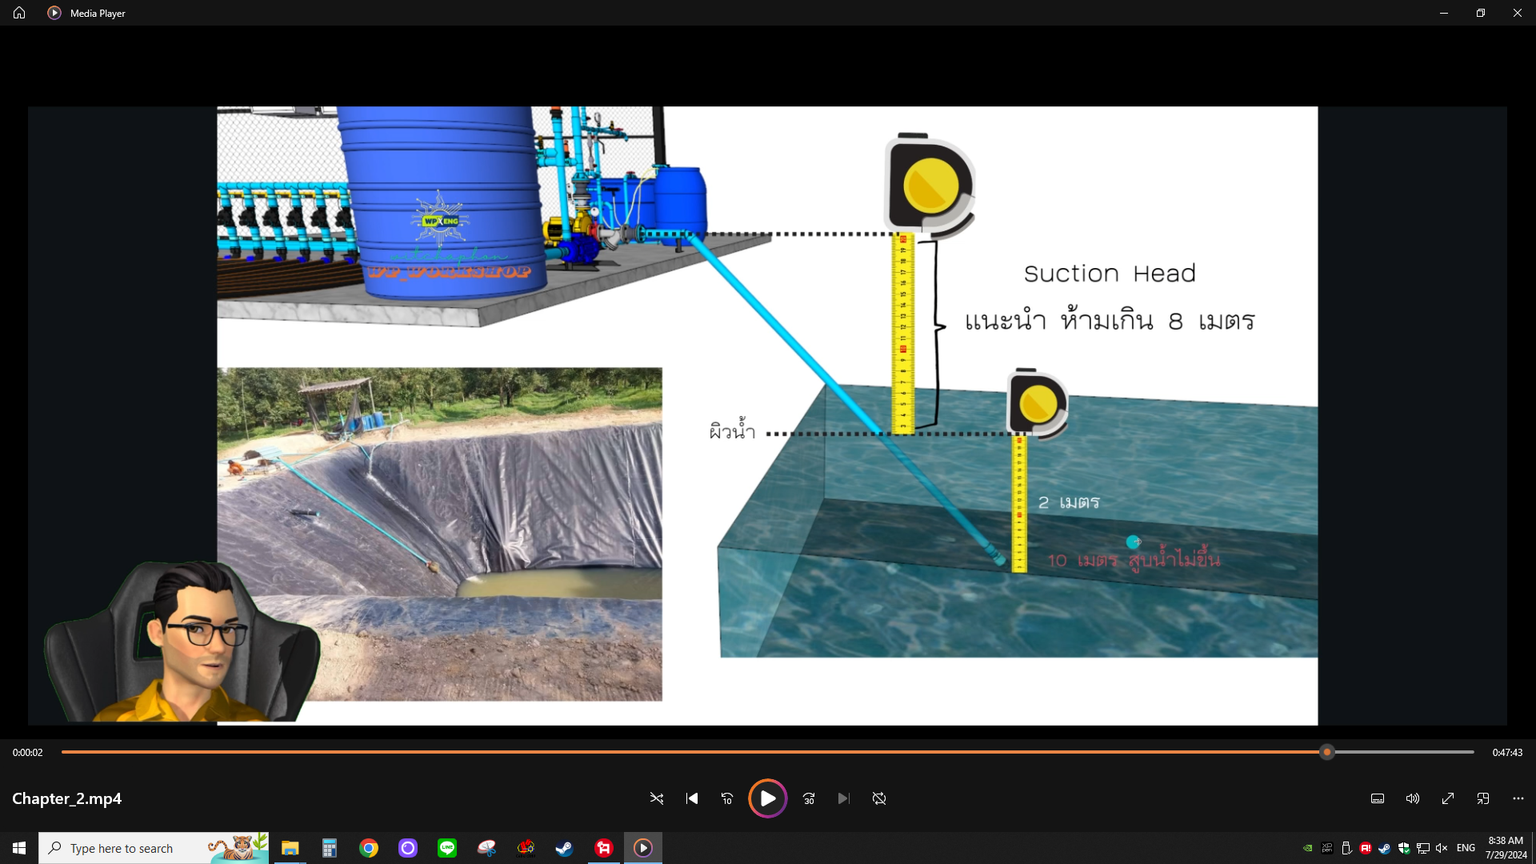Open Windows Start menu
The width and height of the screenshot is (1536, 864).
(19, 848)
